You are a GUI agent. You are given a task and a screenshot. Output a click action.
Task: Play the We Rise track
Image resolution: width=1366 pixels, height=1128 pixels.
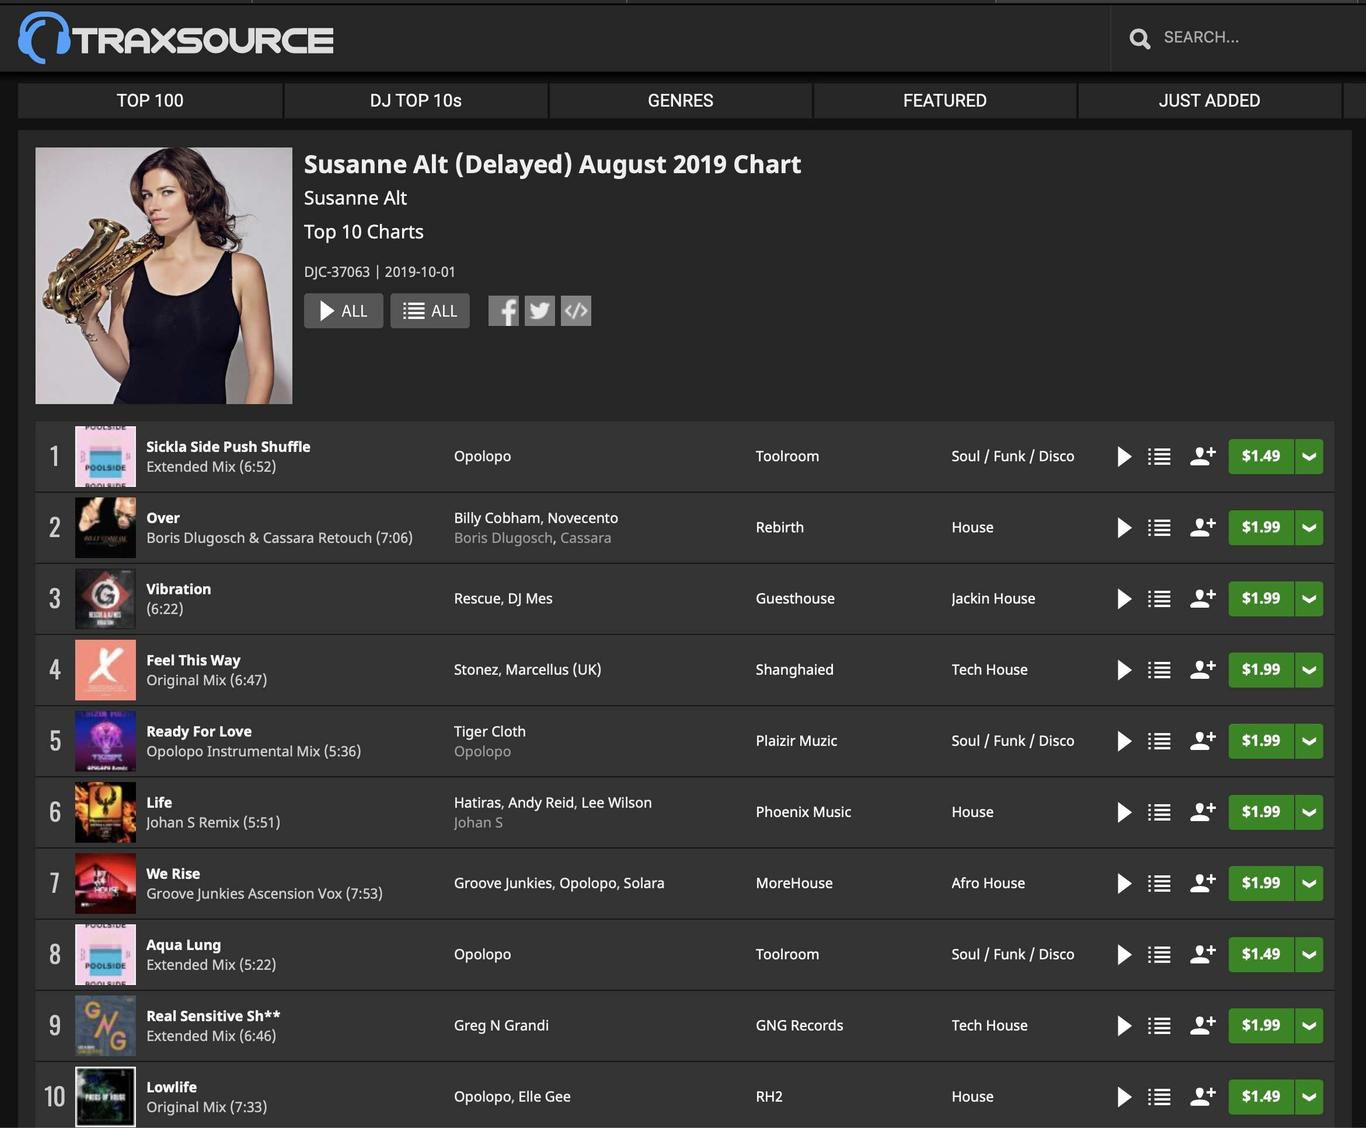click(1124, 883)
